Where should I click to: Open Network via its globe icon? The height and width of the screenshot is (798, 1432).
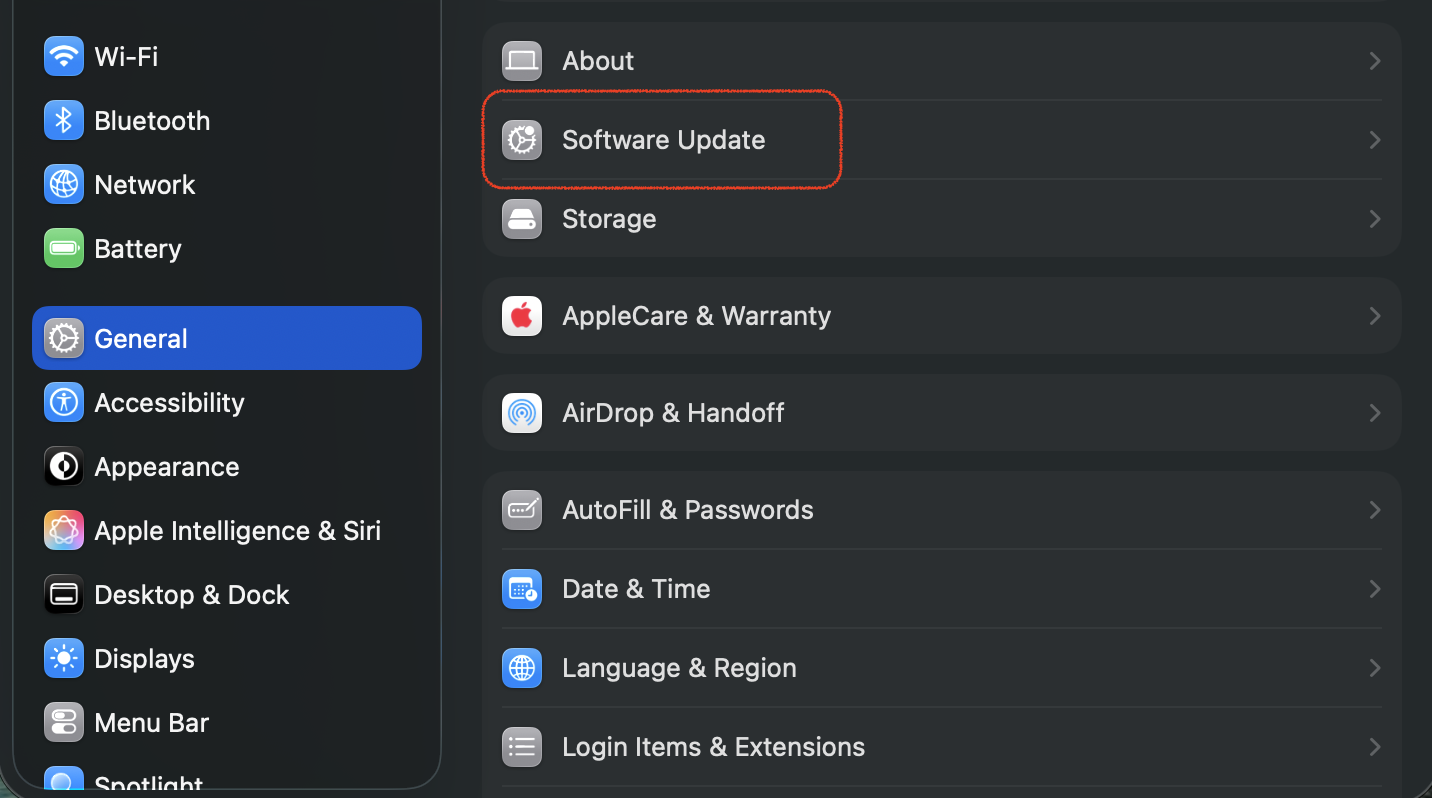point(64,185)
